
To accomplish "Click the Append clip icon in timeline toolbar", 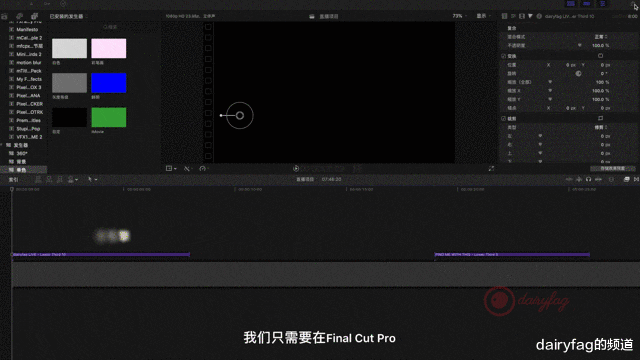I will click(60, 179).
